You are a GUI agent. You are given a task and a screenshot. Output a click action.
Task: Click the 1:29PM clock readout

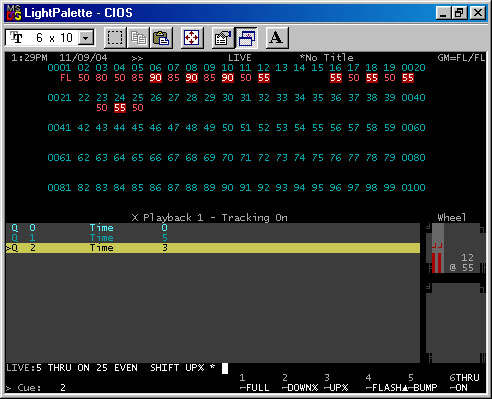pyautogui.click(x=29, y=58)
